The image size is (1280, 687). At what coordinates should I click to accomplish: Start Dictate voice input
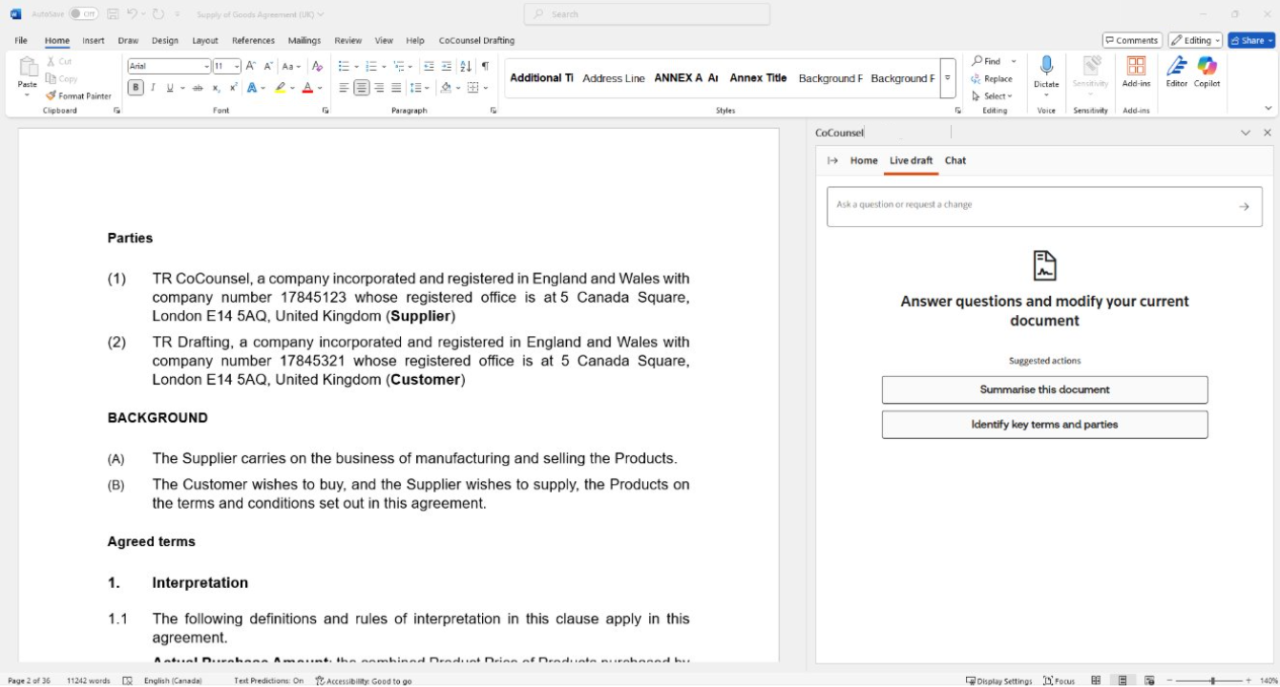point(1046,70)
